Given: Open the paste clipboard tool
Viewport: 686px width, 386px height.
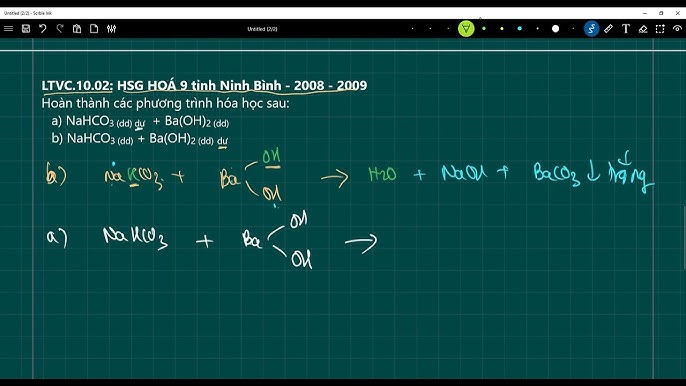Looking at the screenshot, I should pos(77,29).
